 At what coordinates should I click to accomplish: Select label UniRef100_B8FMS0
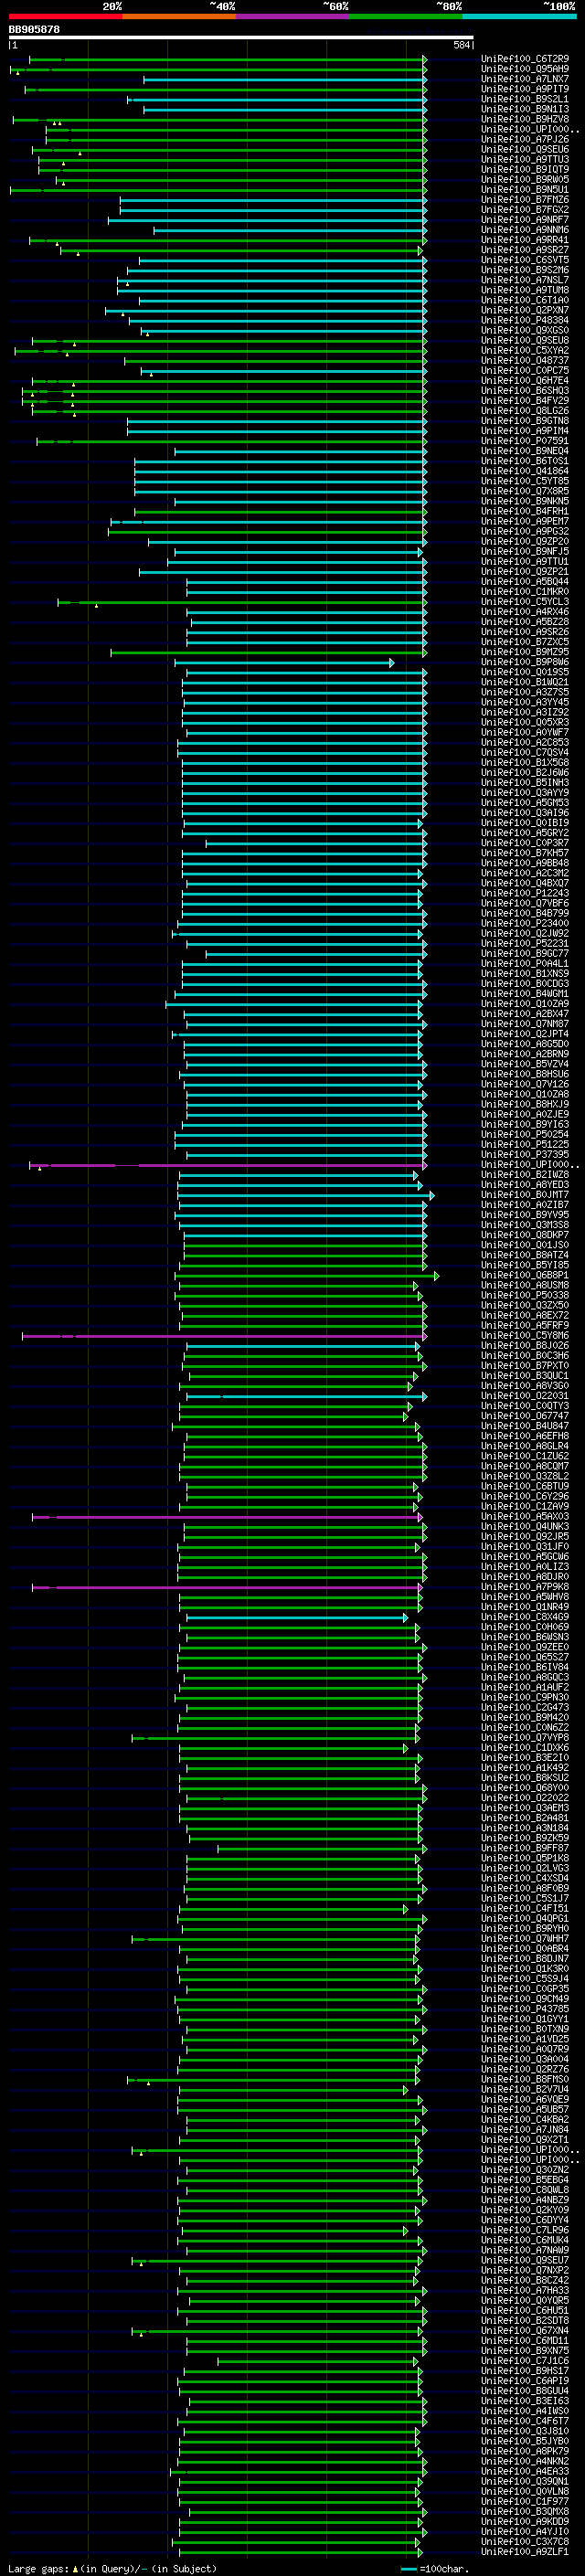click(x=525, y=2080)
